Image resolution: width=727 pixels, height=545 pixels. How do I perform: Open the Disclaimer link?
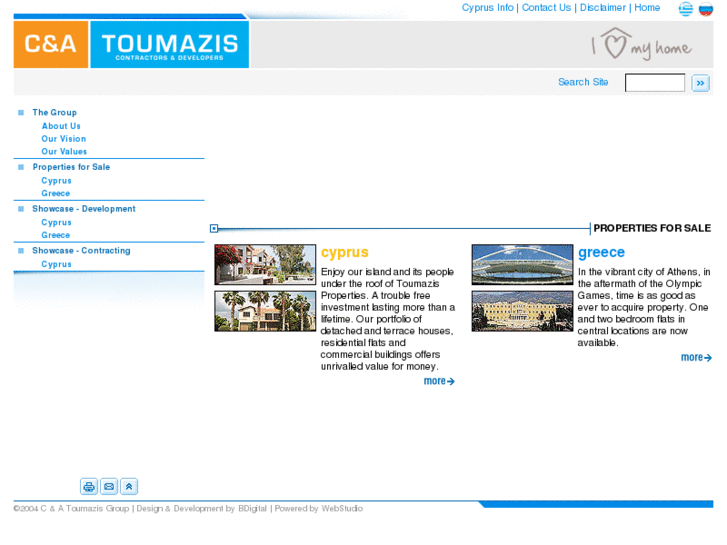point(602,8)
